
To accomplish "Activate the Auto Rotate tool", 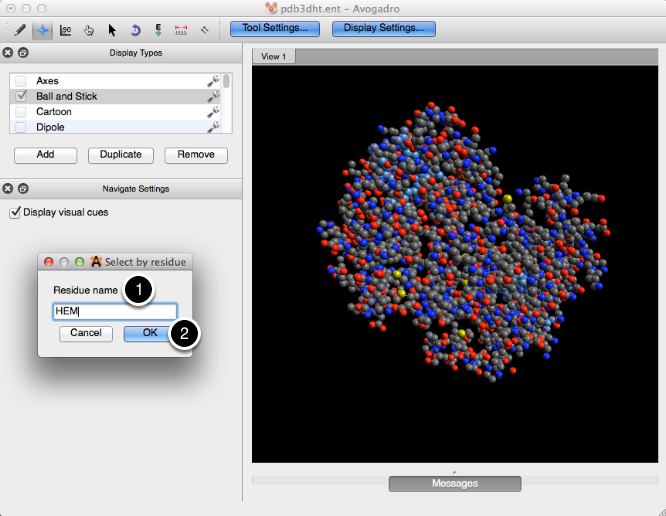I will 135,30.
